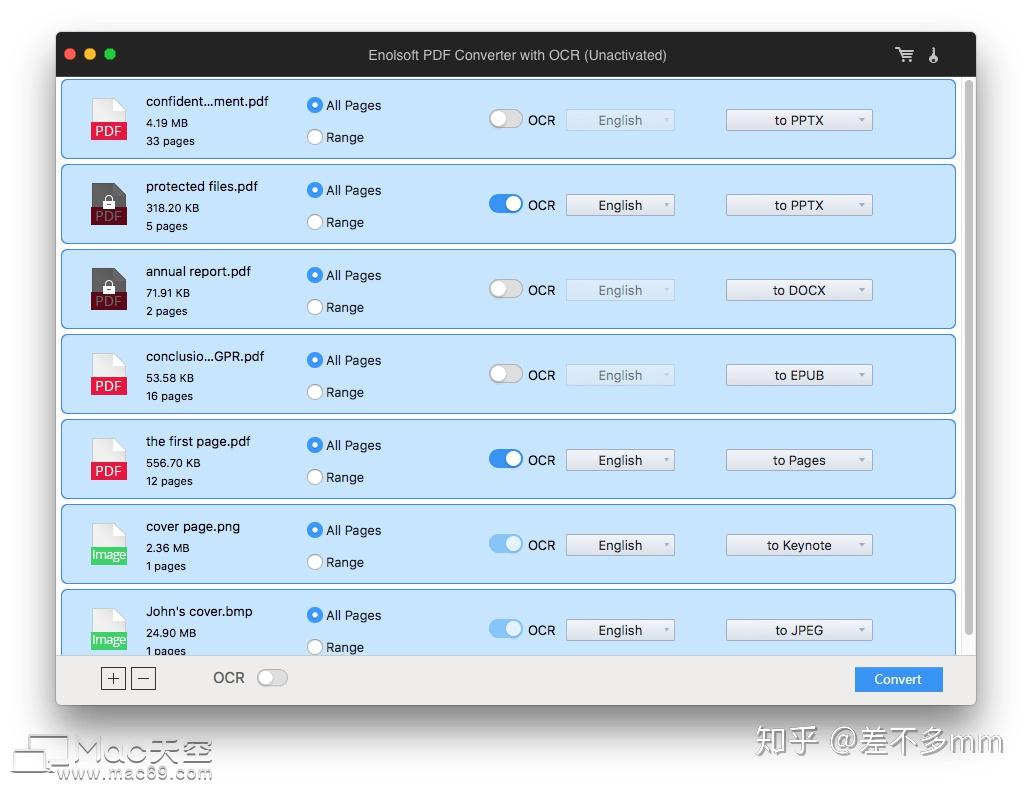Viewport: 1032px width, 785px height.
Task: Click the 318.20 KB size text
Action: (172, 207)
